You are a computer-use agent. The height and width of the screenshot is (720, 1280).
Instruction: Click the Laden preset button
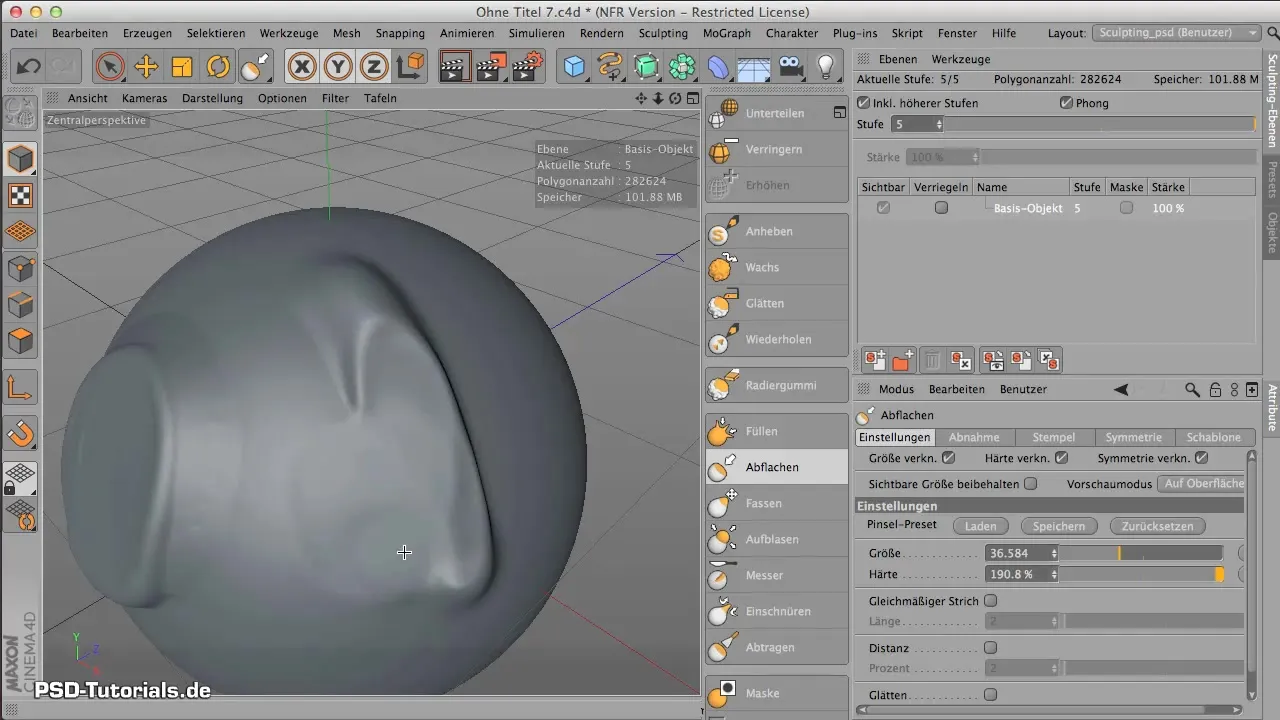(x=980, y=526)
